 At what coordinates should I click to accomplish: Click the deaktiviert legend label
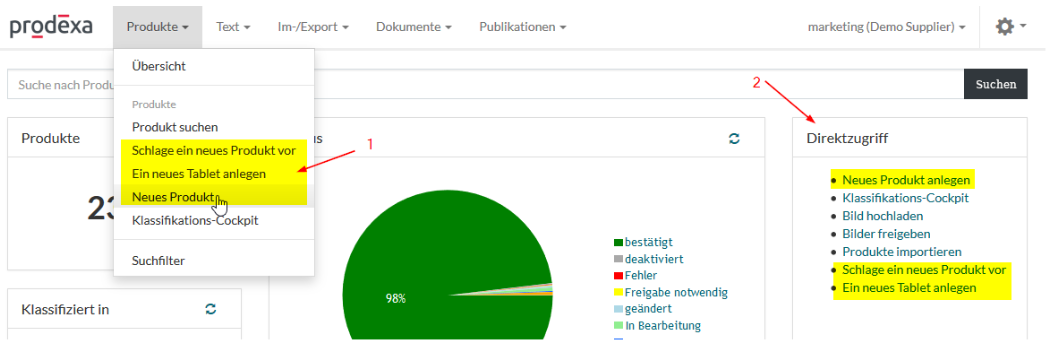pos(654,259)
